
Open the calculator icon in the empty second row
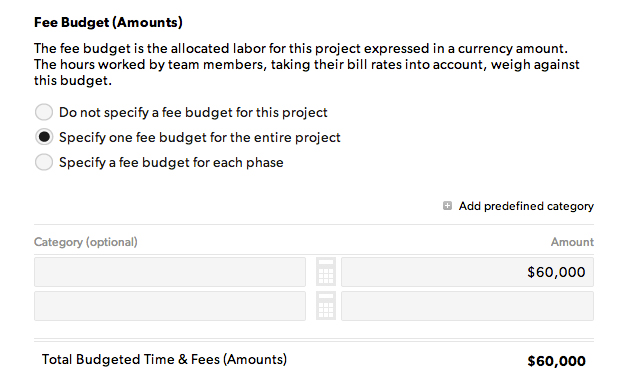pyautogui.click(x=326, y=306)
